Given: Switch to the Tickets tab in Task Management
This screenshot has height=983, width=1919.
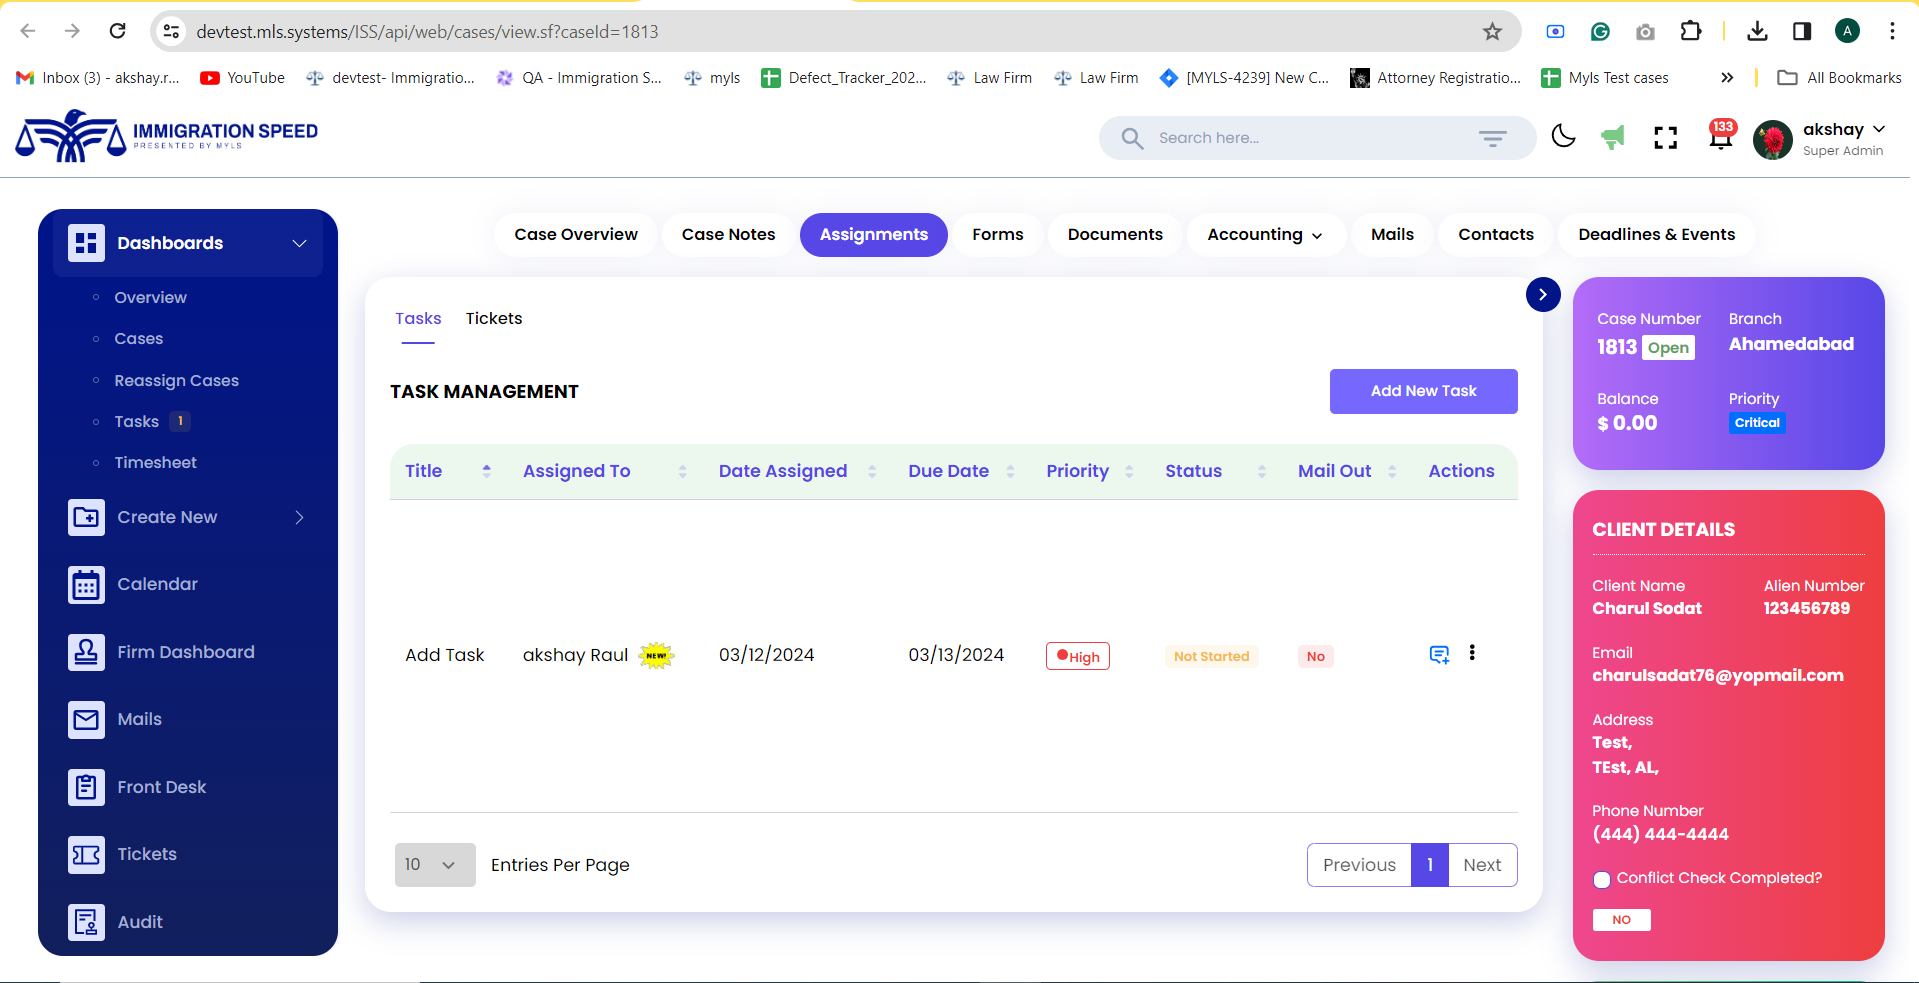Looking at the screenshot, I should point(493,318).
